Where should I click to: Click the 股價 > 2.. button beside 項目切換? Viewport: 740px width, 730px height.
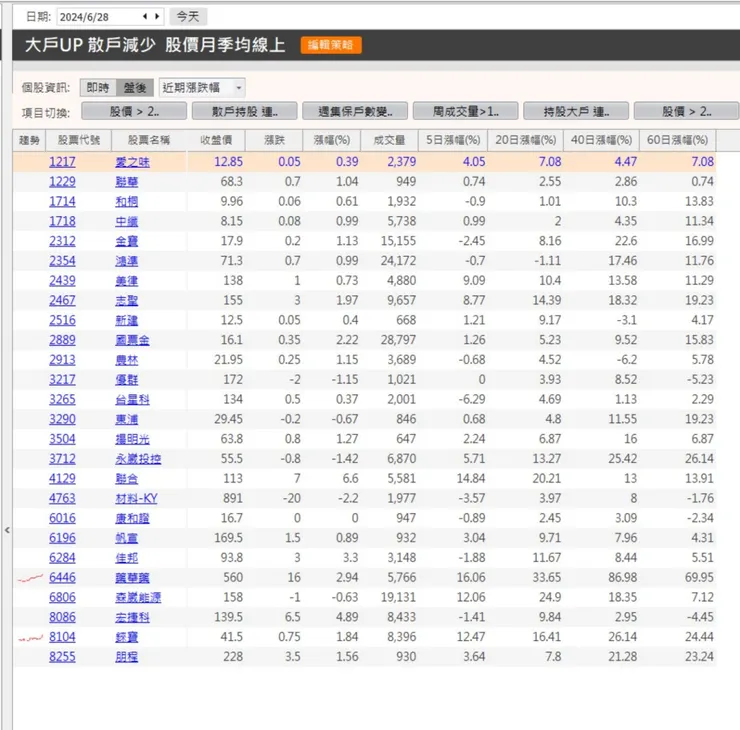click(134, 112)
